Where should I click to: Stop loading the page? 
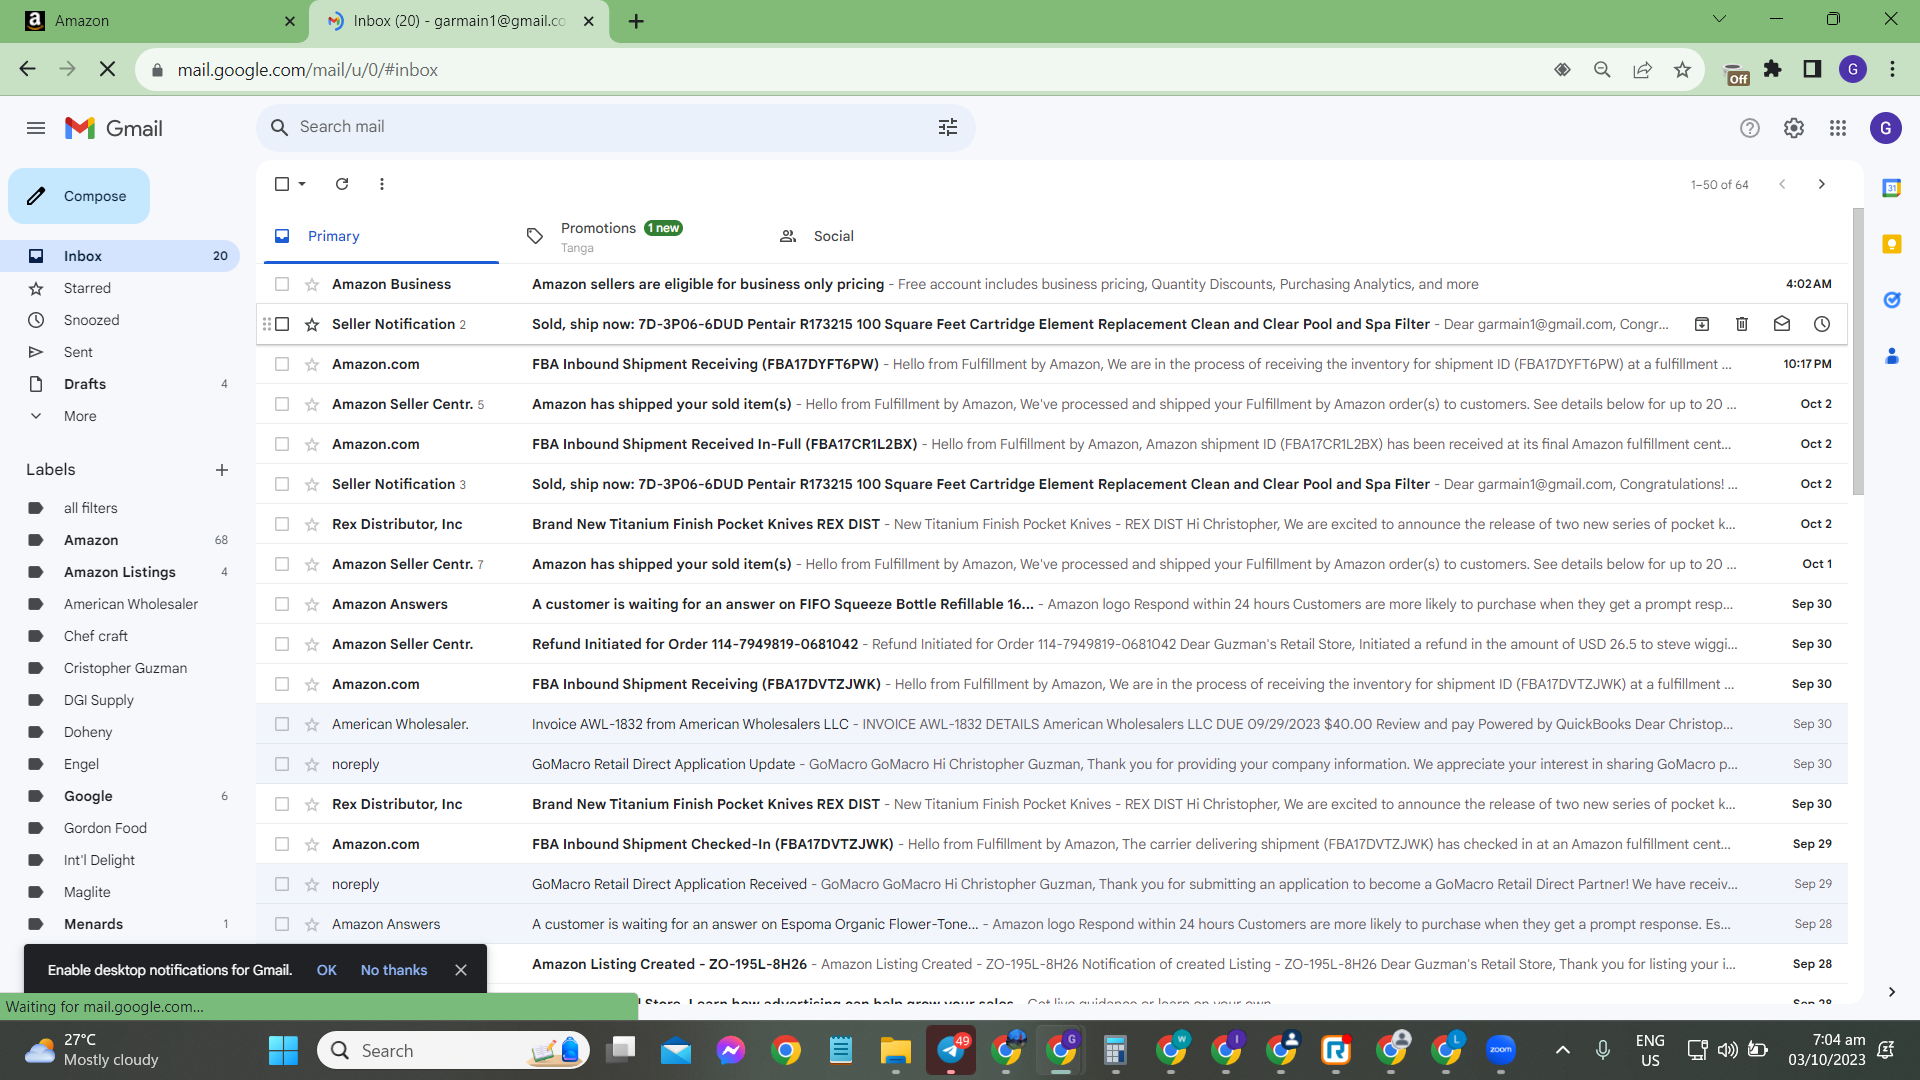point(108,69)
